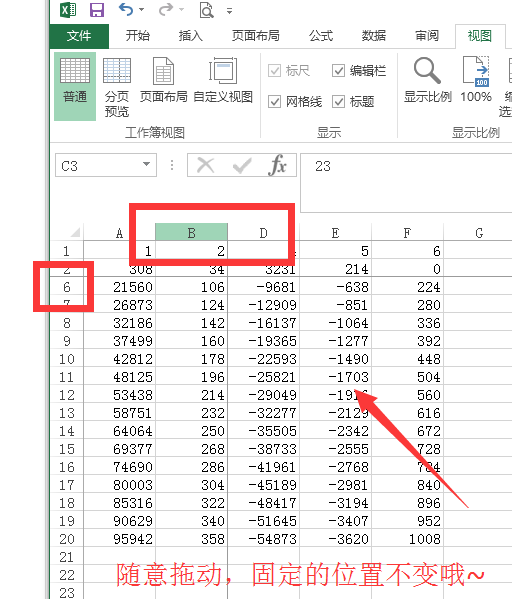Undo the last action
This screenshot has height=599, width=512.
click(x=126, y=9)
